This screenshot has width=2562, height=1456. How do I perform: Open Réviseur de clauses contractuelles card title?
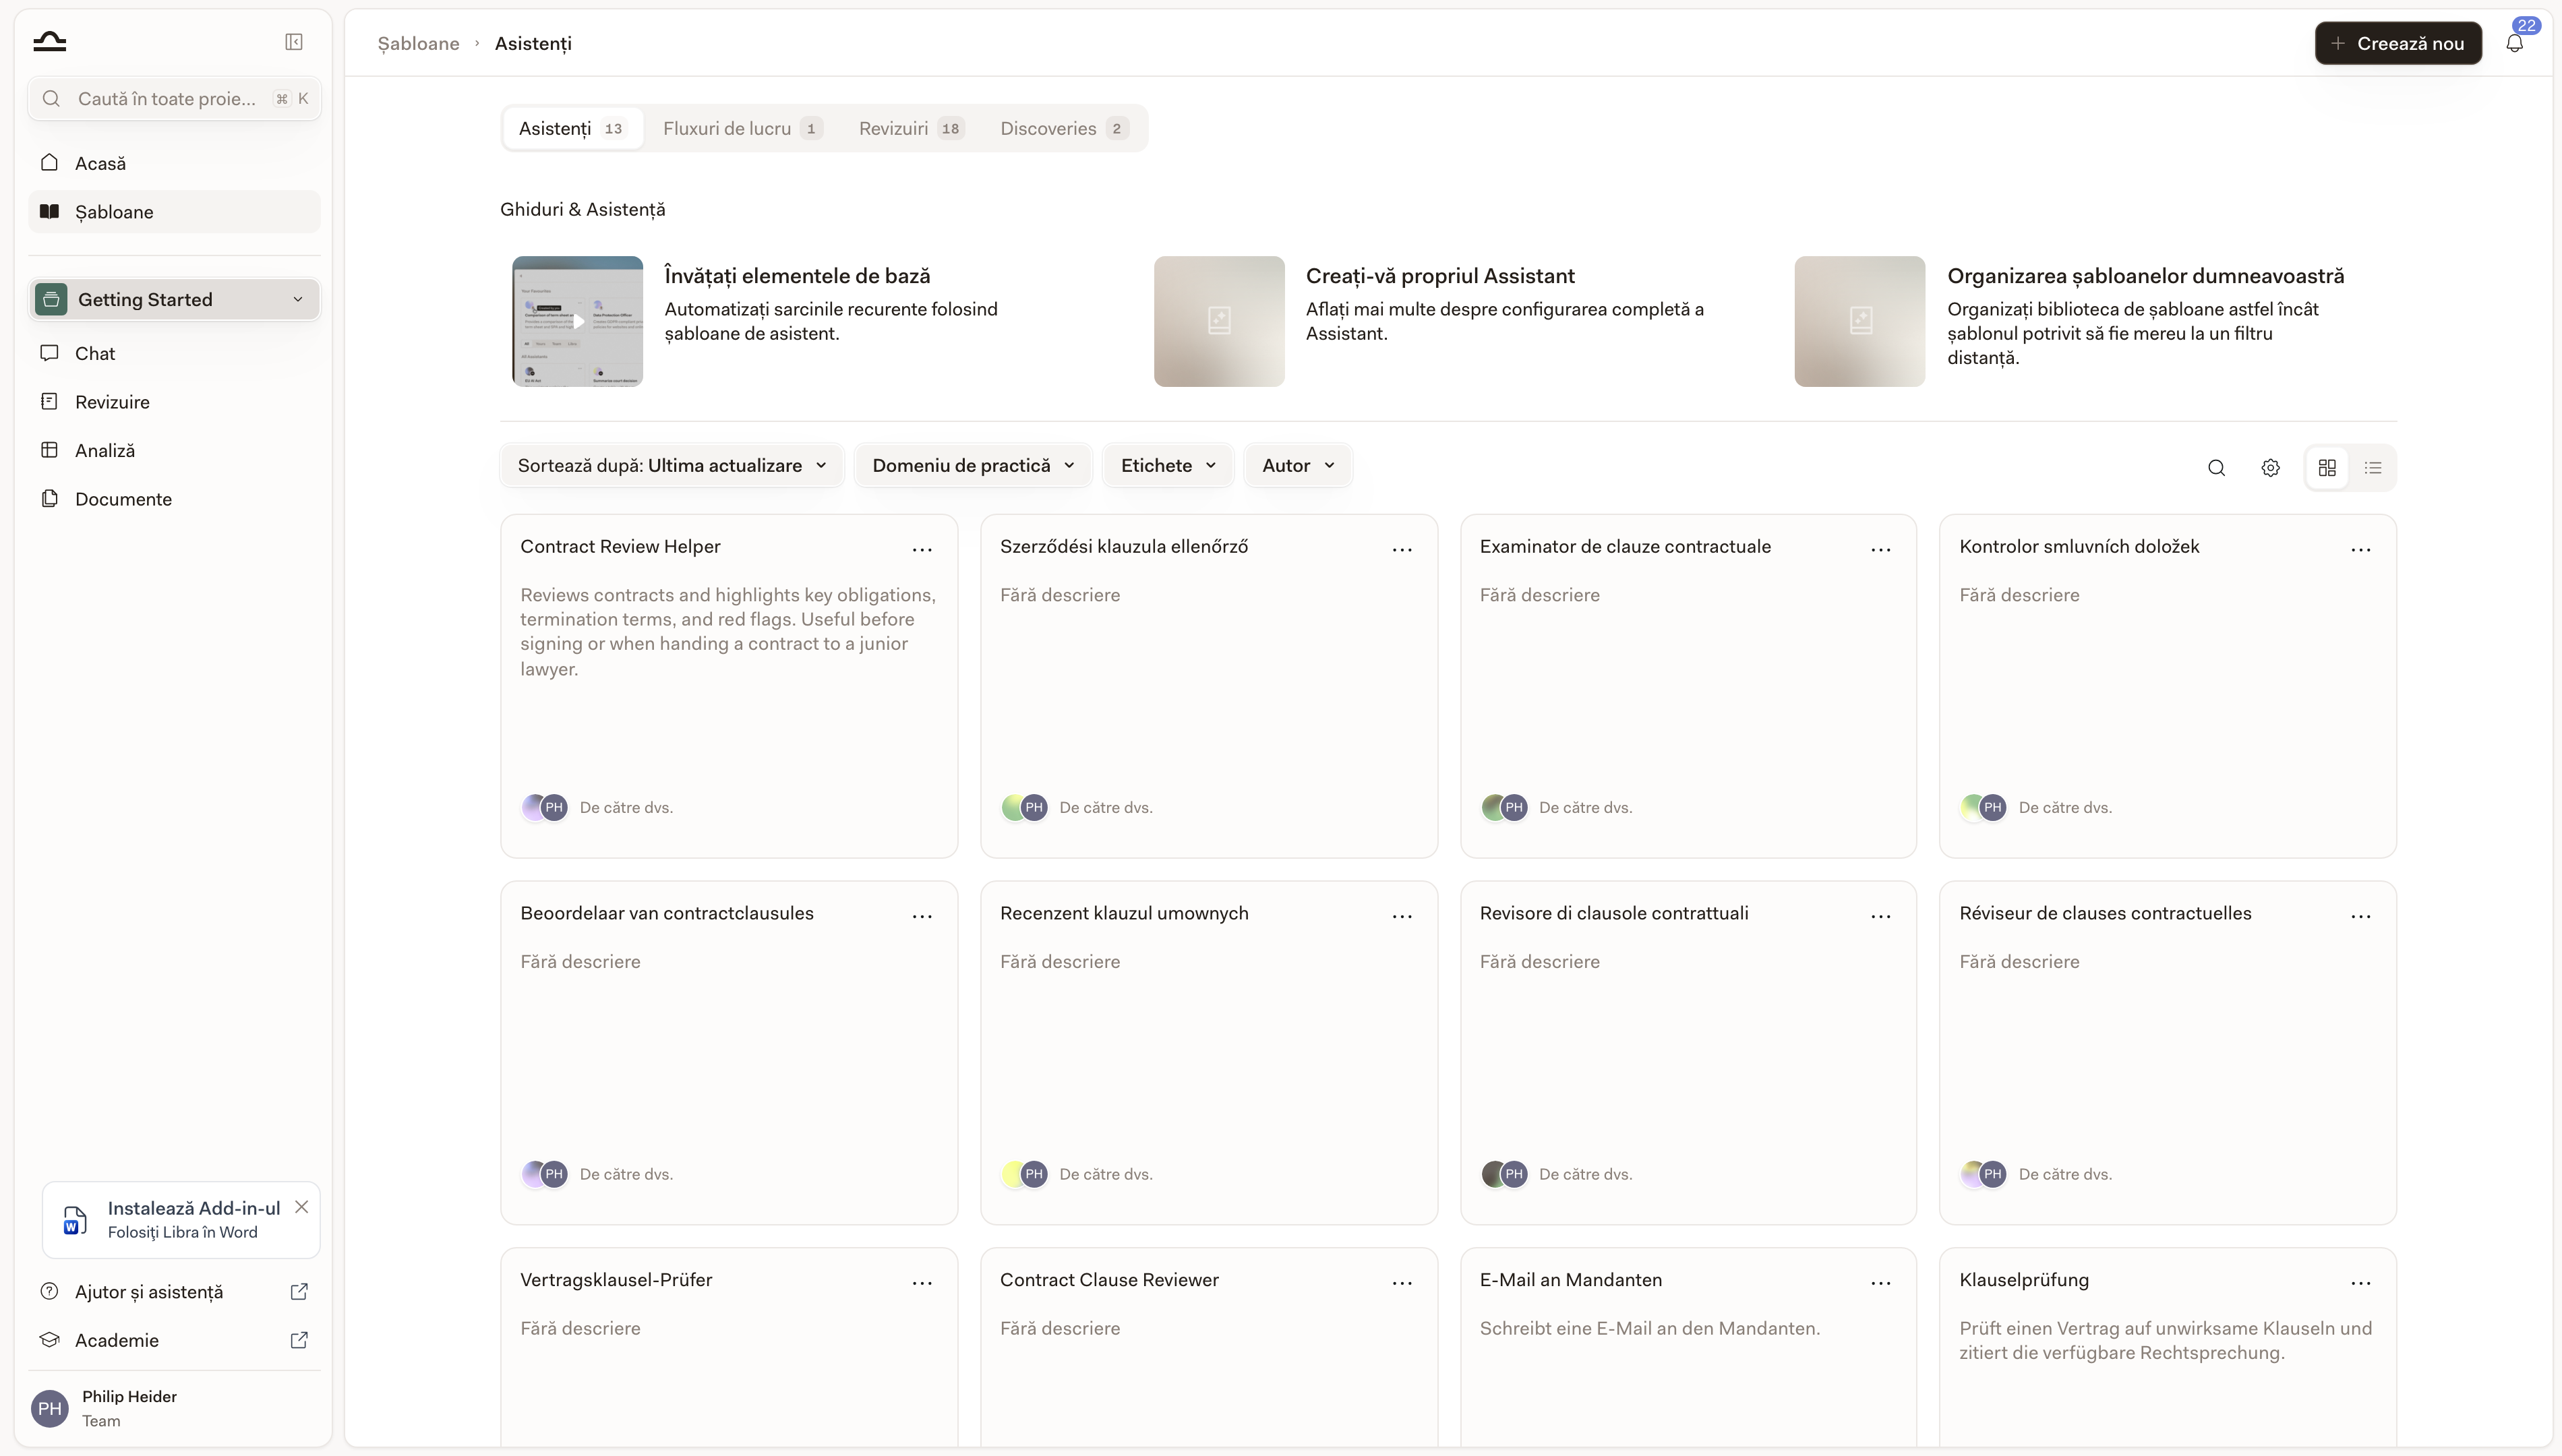pos(2105,914)
